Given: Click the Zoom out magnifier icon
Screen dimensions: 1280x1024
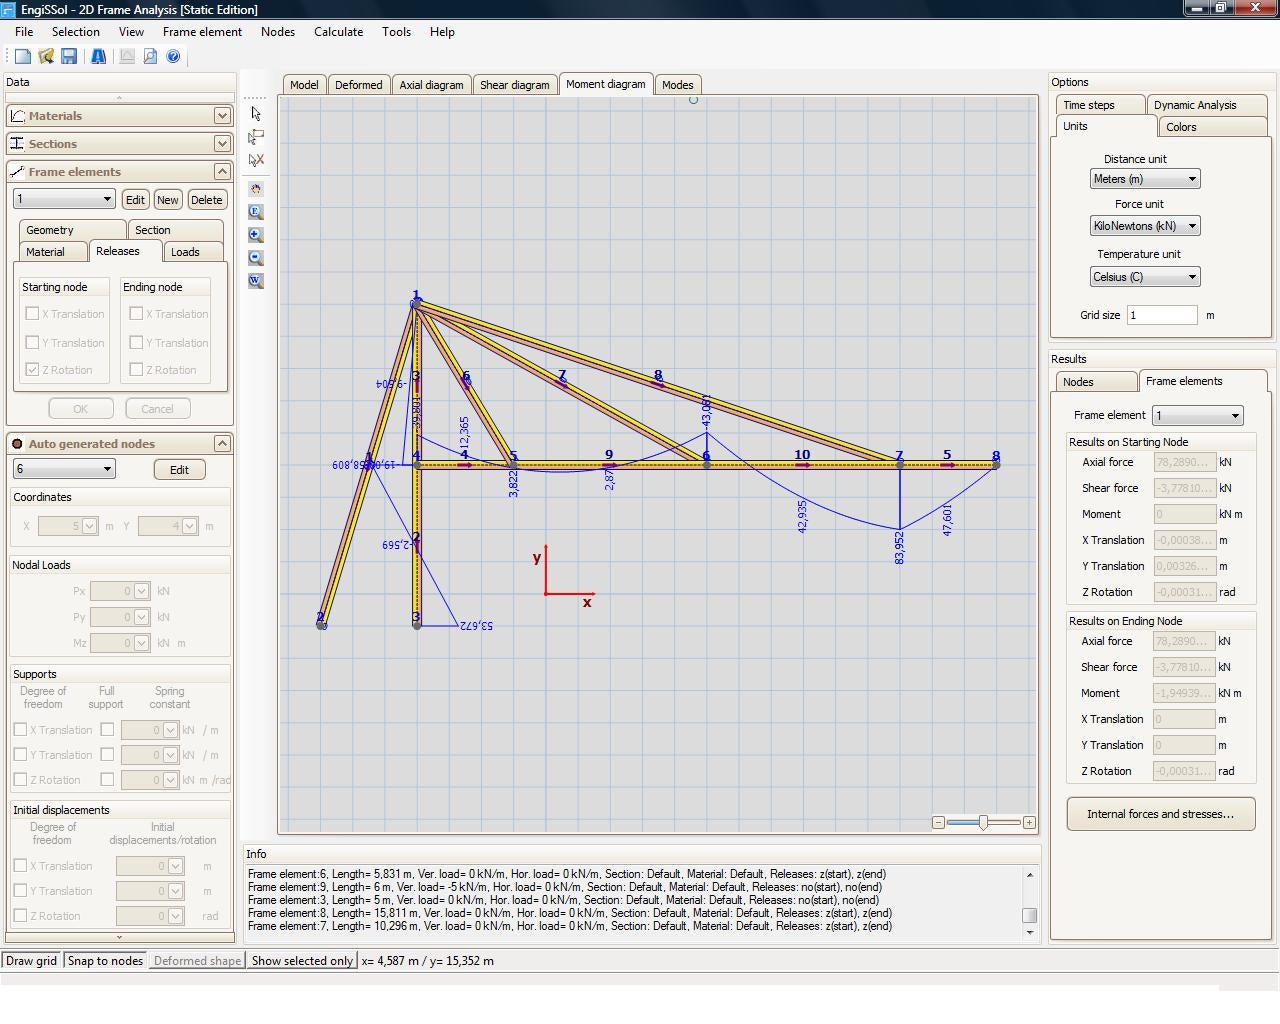Looking at the screenshot, I should coord(256,258).
